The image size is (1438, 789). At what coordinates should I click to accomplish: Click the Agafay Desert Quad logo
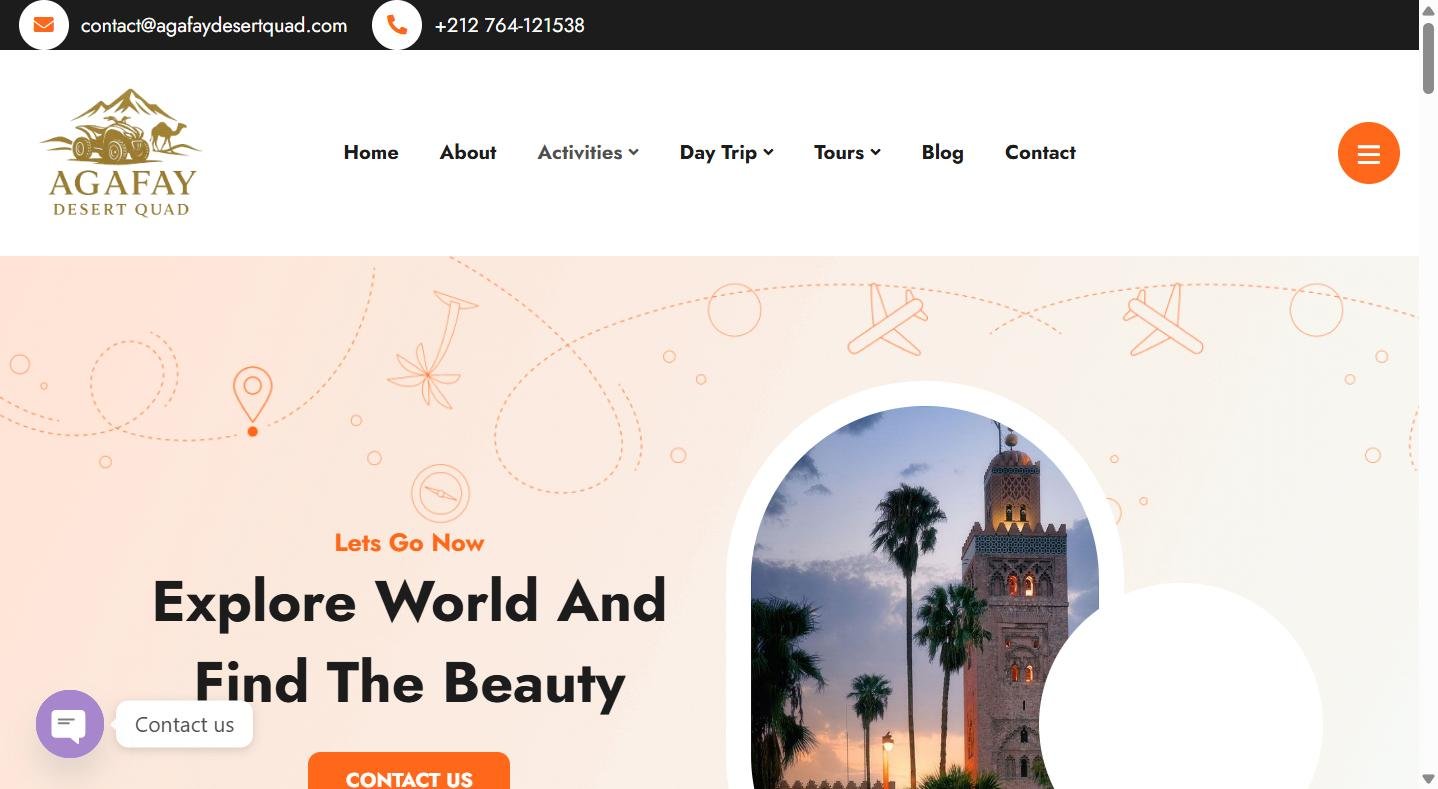tap(120, 152)
